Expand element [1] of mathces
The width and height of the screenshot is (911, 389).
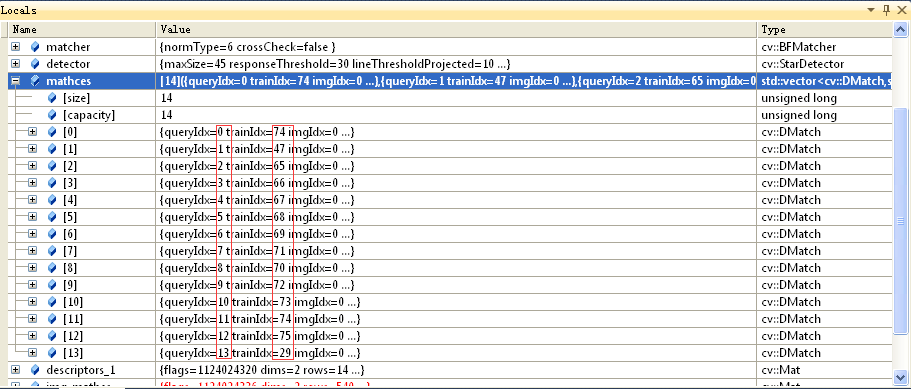33,149
